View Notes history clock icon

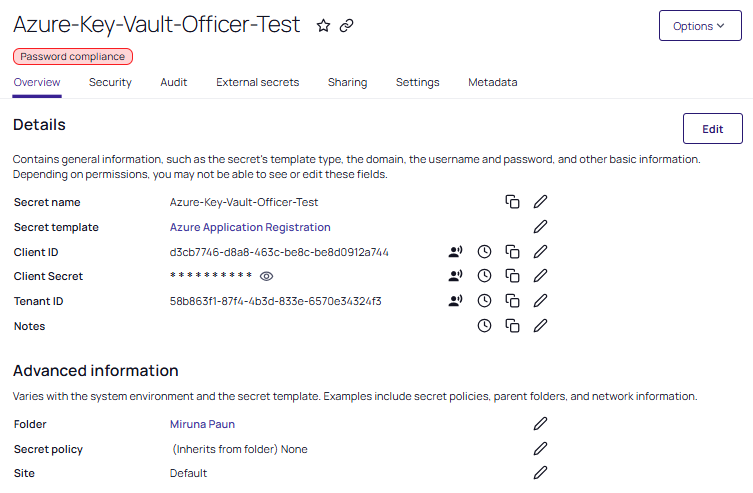coord(484,326)
